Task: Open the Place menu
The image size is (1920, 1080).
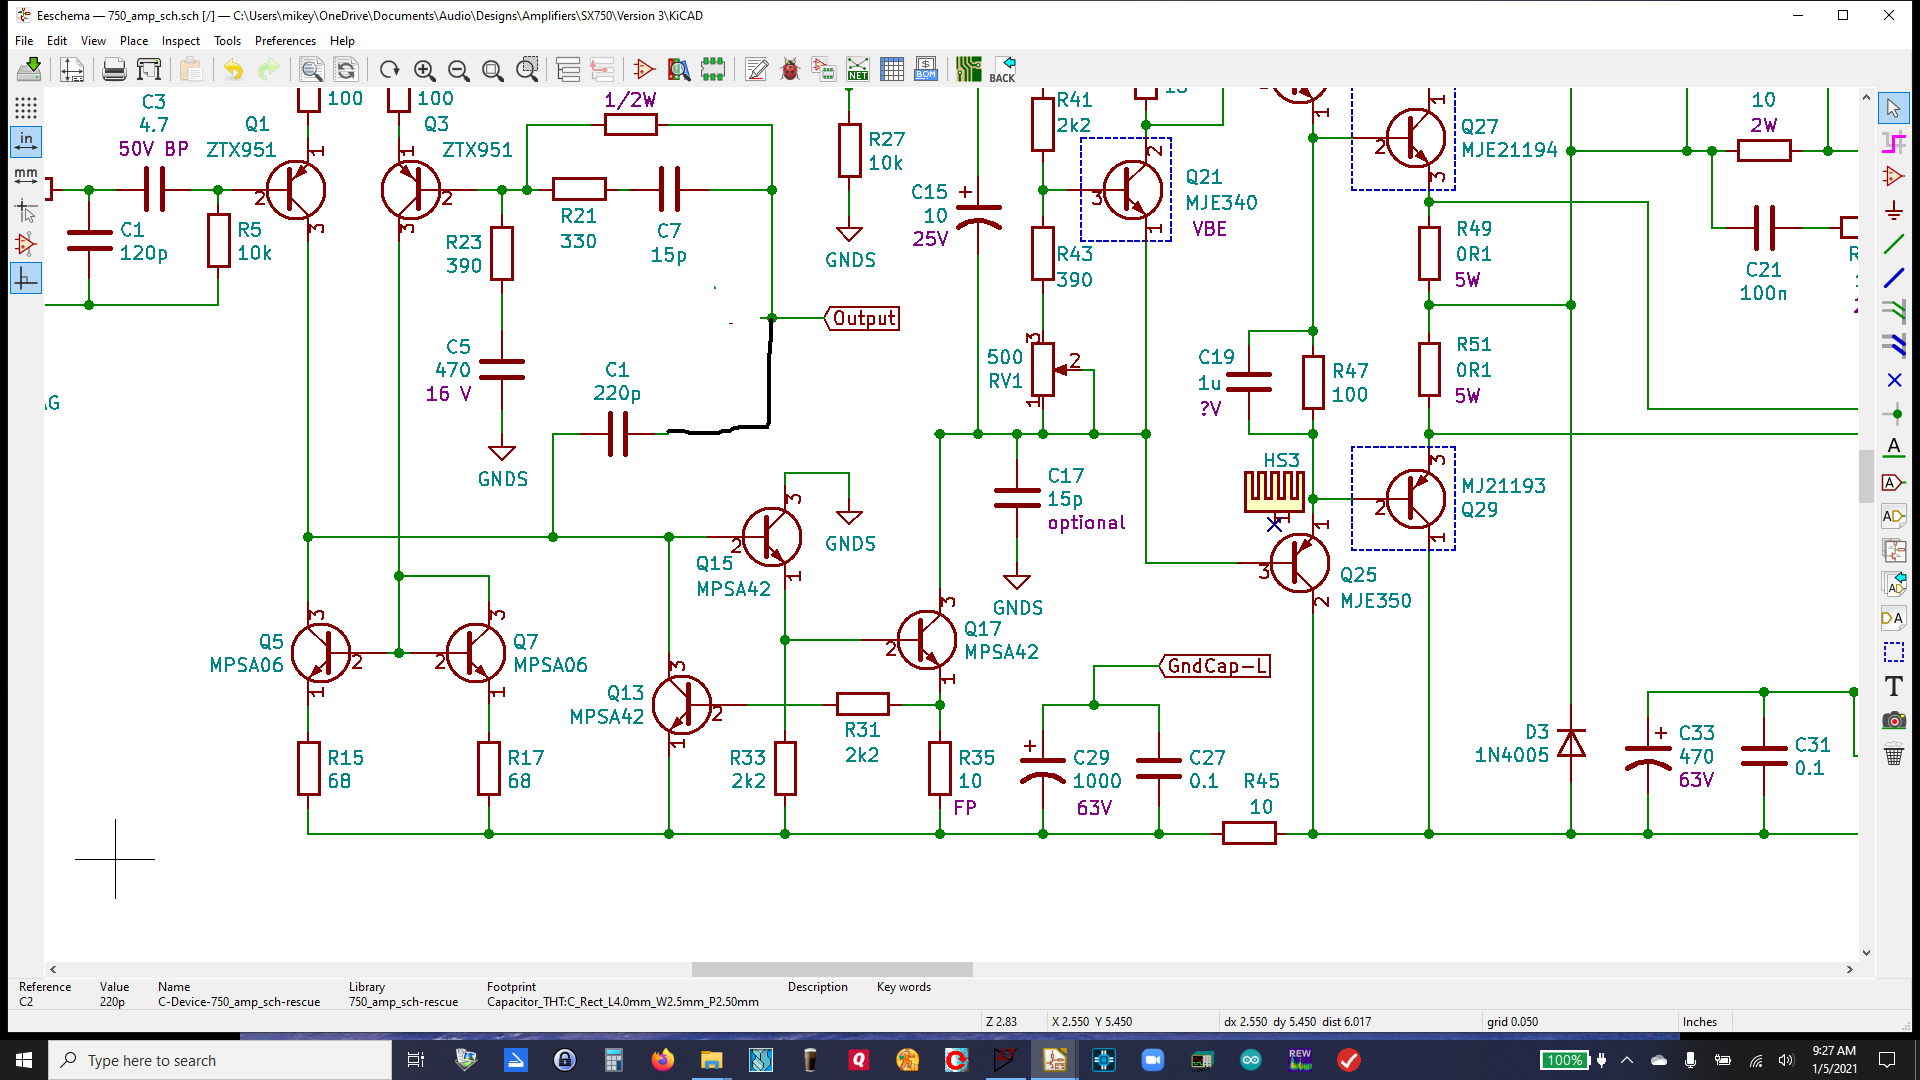Action: 134,41
